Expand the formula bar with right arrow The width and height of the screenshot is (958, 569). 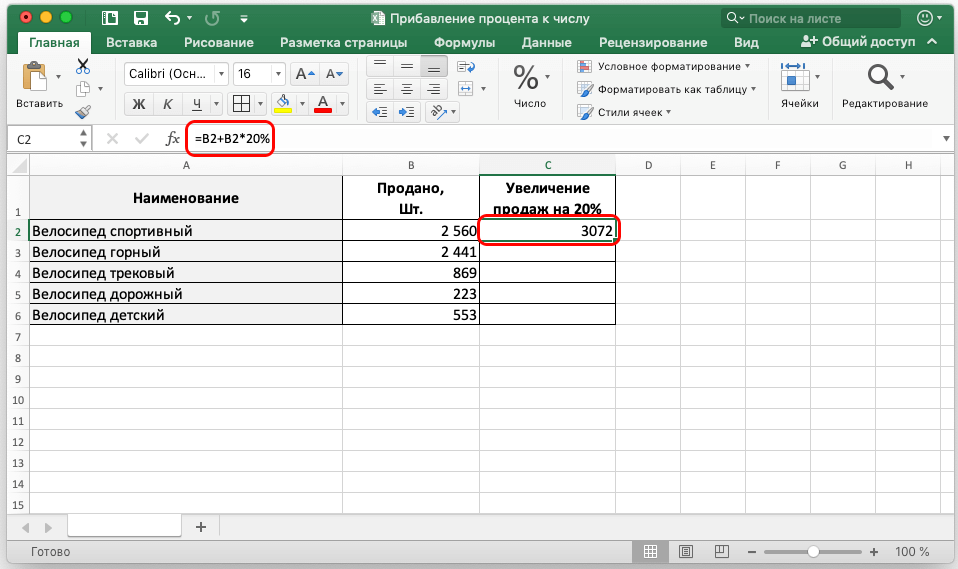pyautogui.click(x=946, y=139)
